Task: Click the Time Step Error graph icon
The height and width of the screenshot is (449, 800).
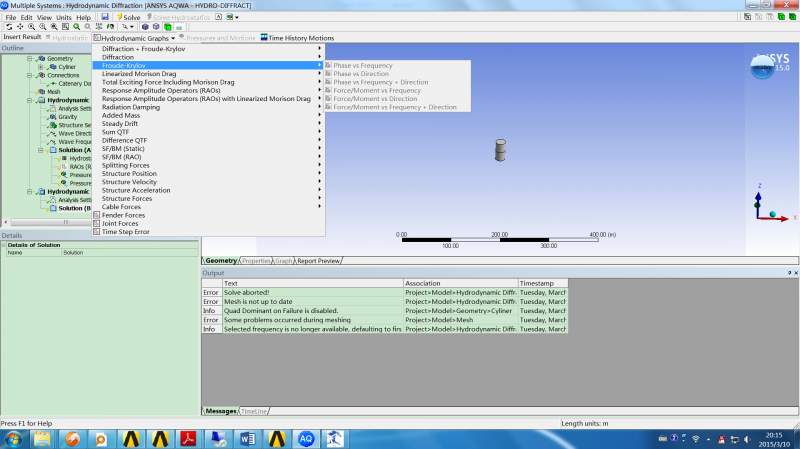Action: click(96, 232)
